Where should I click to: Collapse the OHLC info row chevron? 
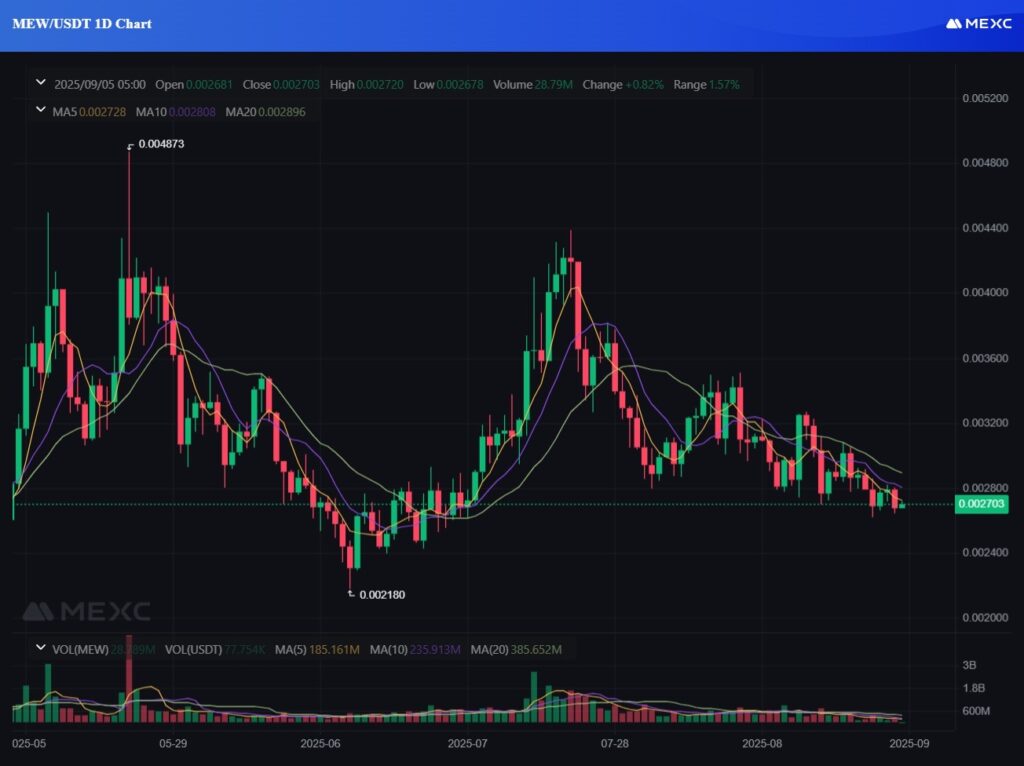[x=40, y=83]
